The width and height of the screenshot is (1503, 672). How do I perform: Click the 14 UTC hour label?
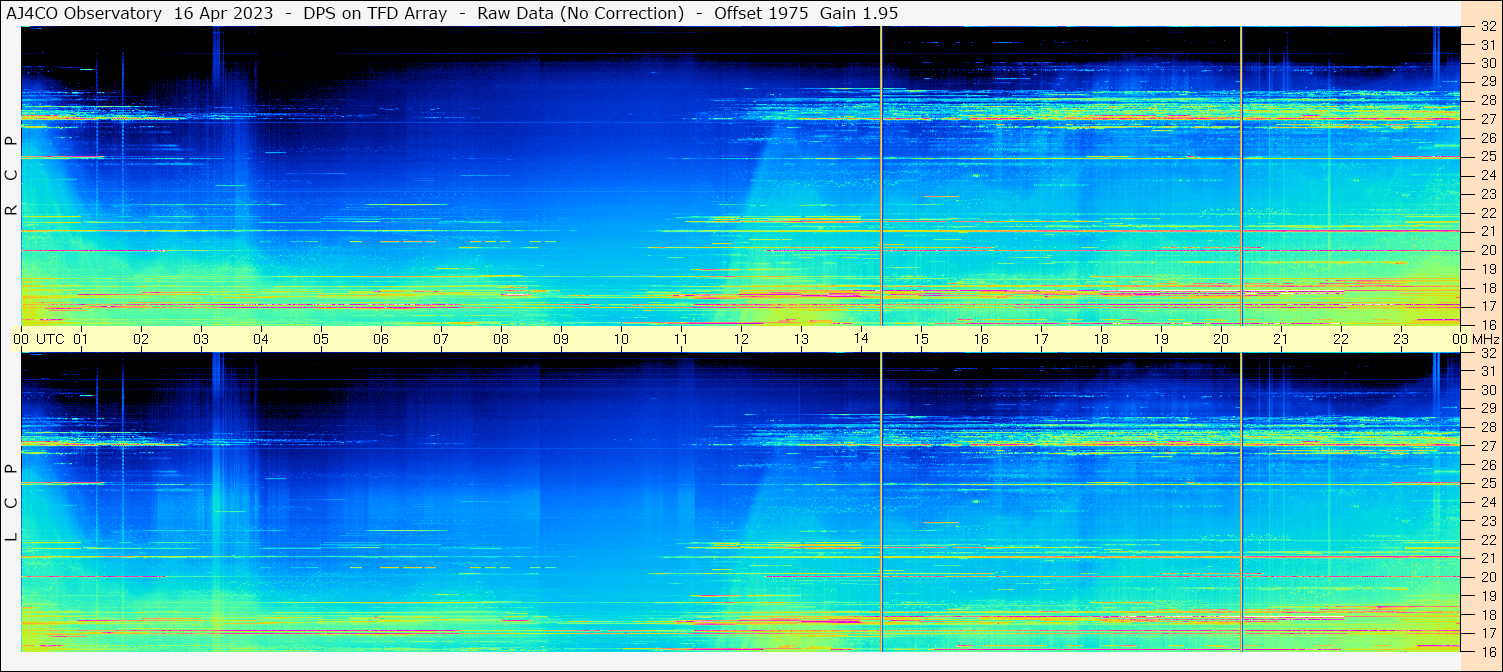[861, 339]
